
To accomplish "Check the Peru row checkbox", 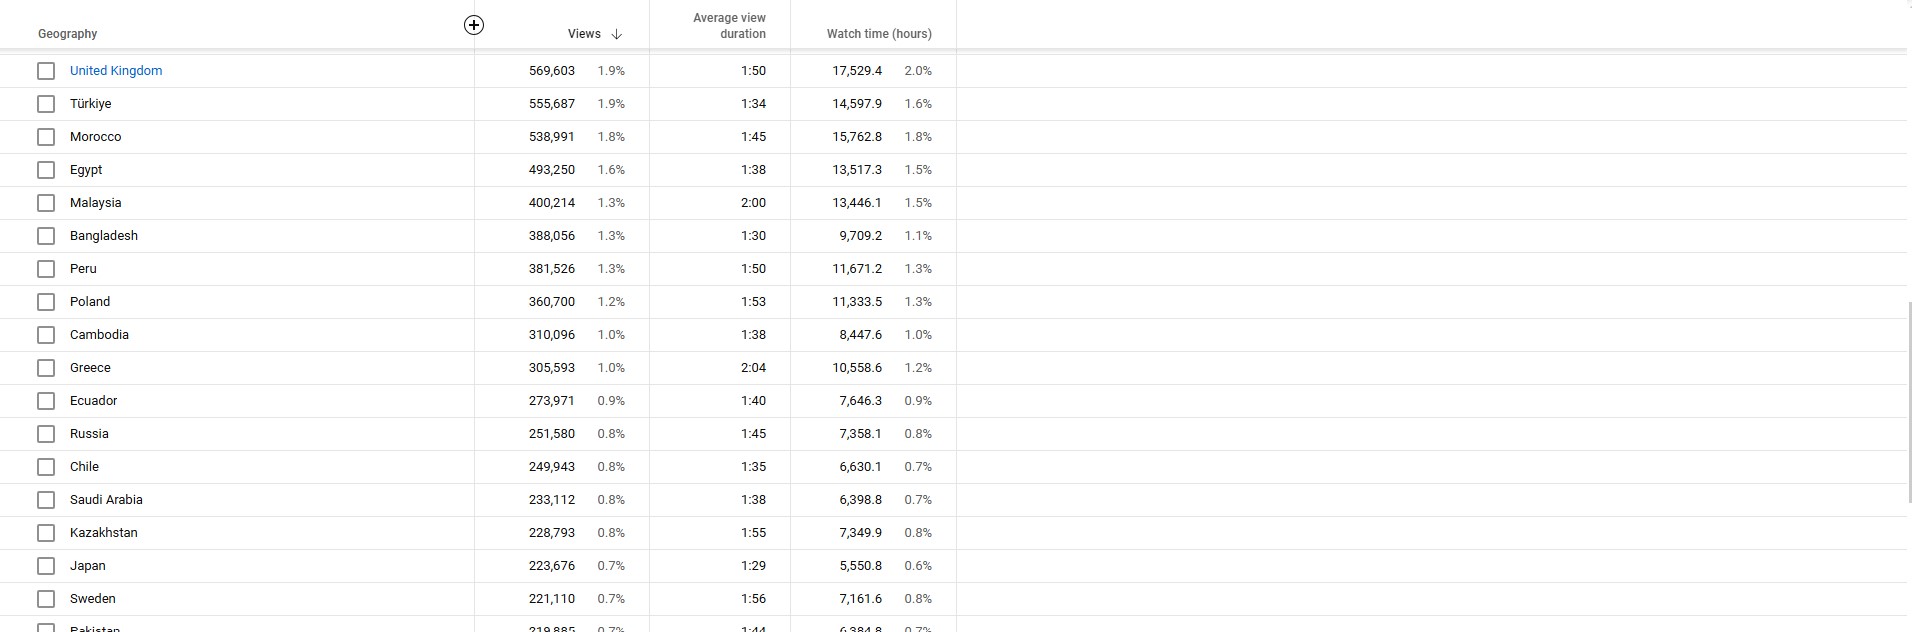I will tap(46, 269).
